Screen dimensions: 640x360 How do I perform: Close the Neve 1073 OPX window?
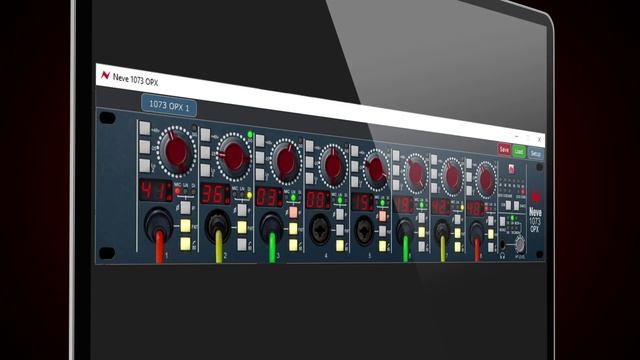(x=539, y=139)
